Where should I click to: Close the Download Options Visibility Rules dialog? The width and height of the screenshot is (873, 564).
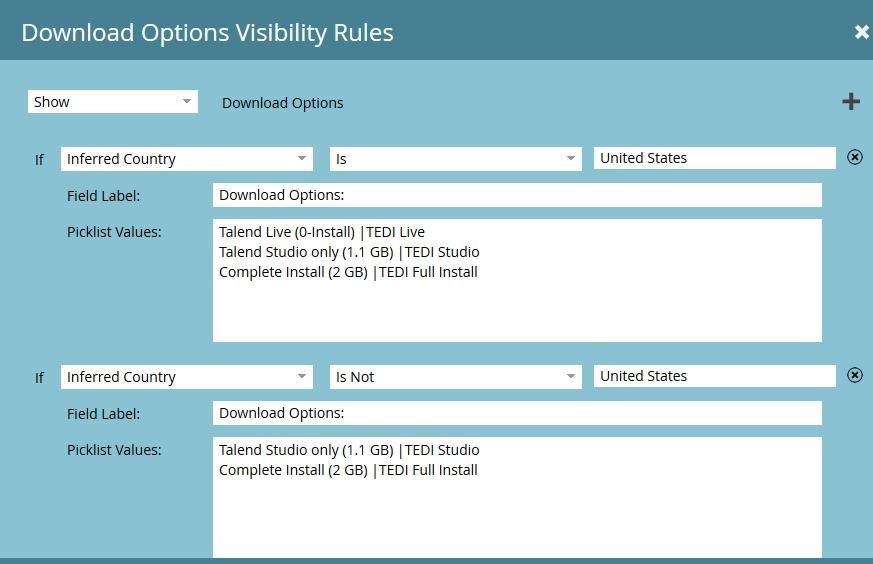coord(861,32)
